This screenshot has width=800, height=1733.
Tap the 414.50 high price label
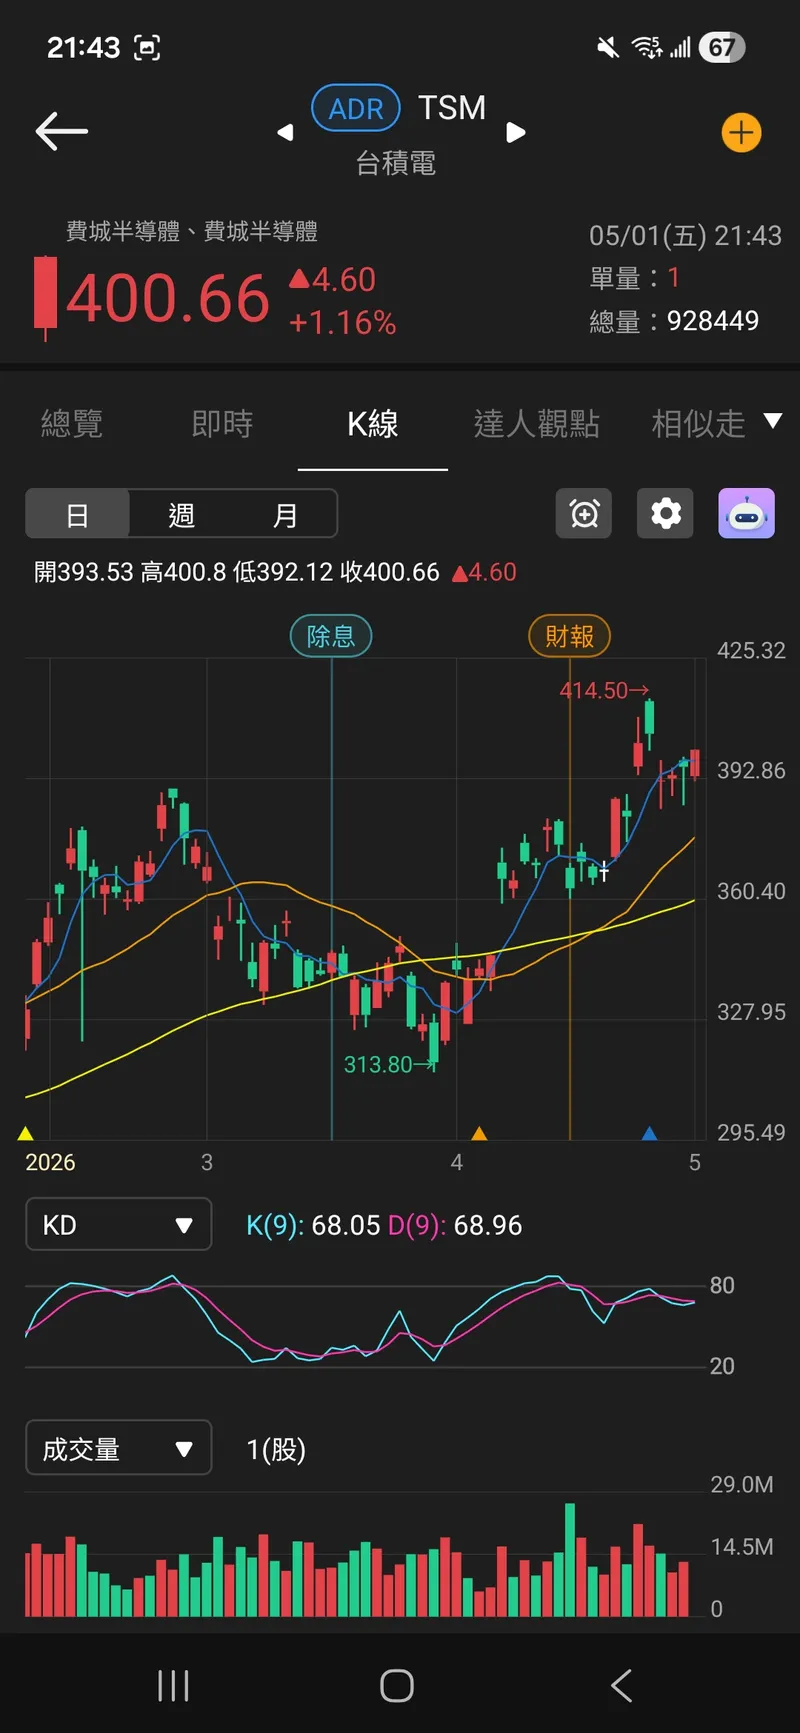coord(604,690)
